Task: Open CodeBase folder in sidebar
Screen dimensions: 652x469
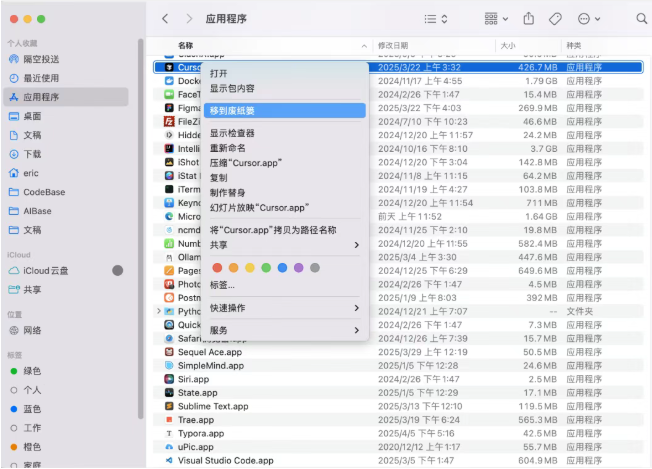Action: tap(66, 192)
